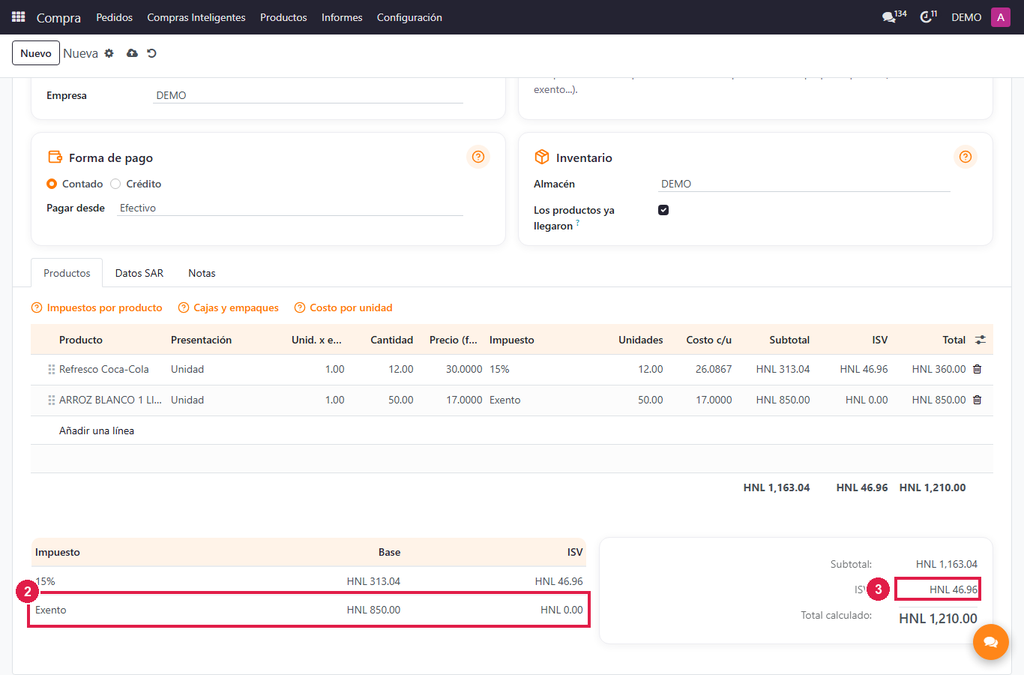Open the help icon in Forma de pago

(478, 157)
